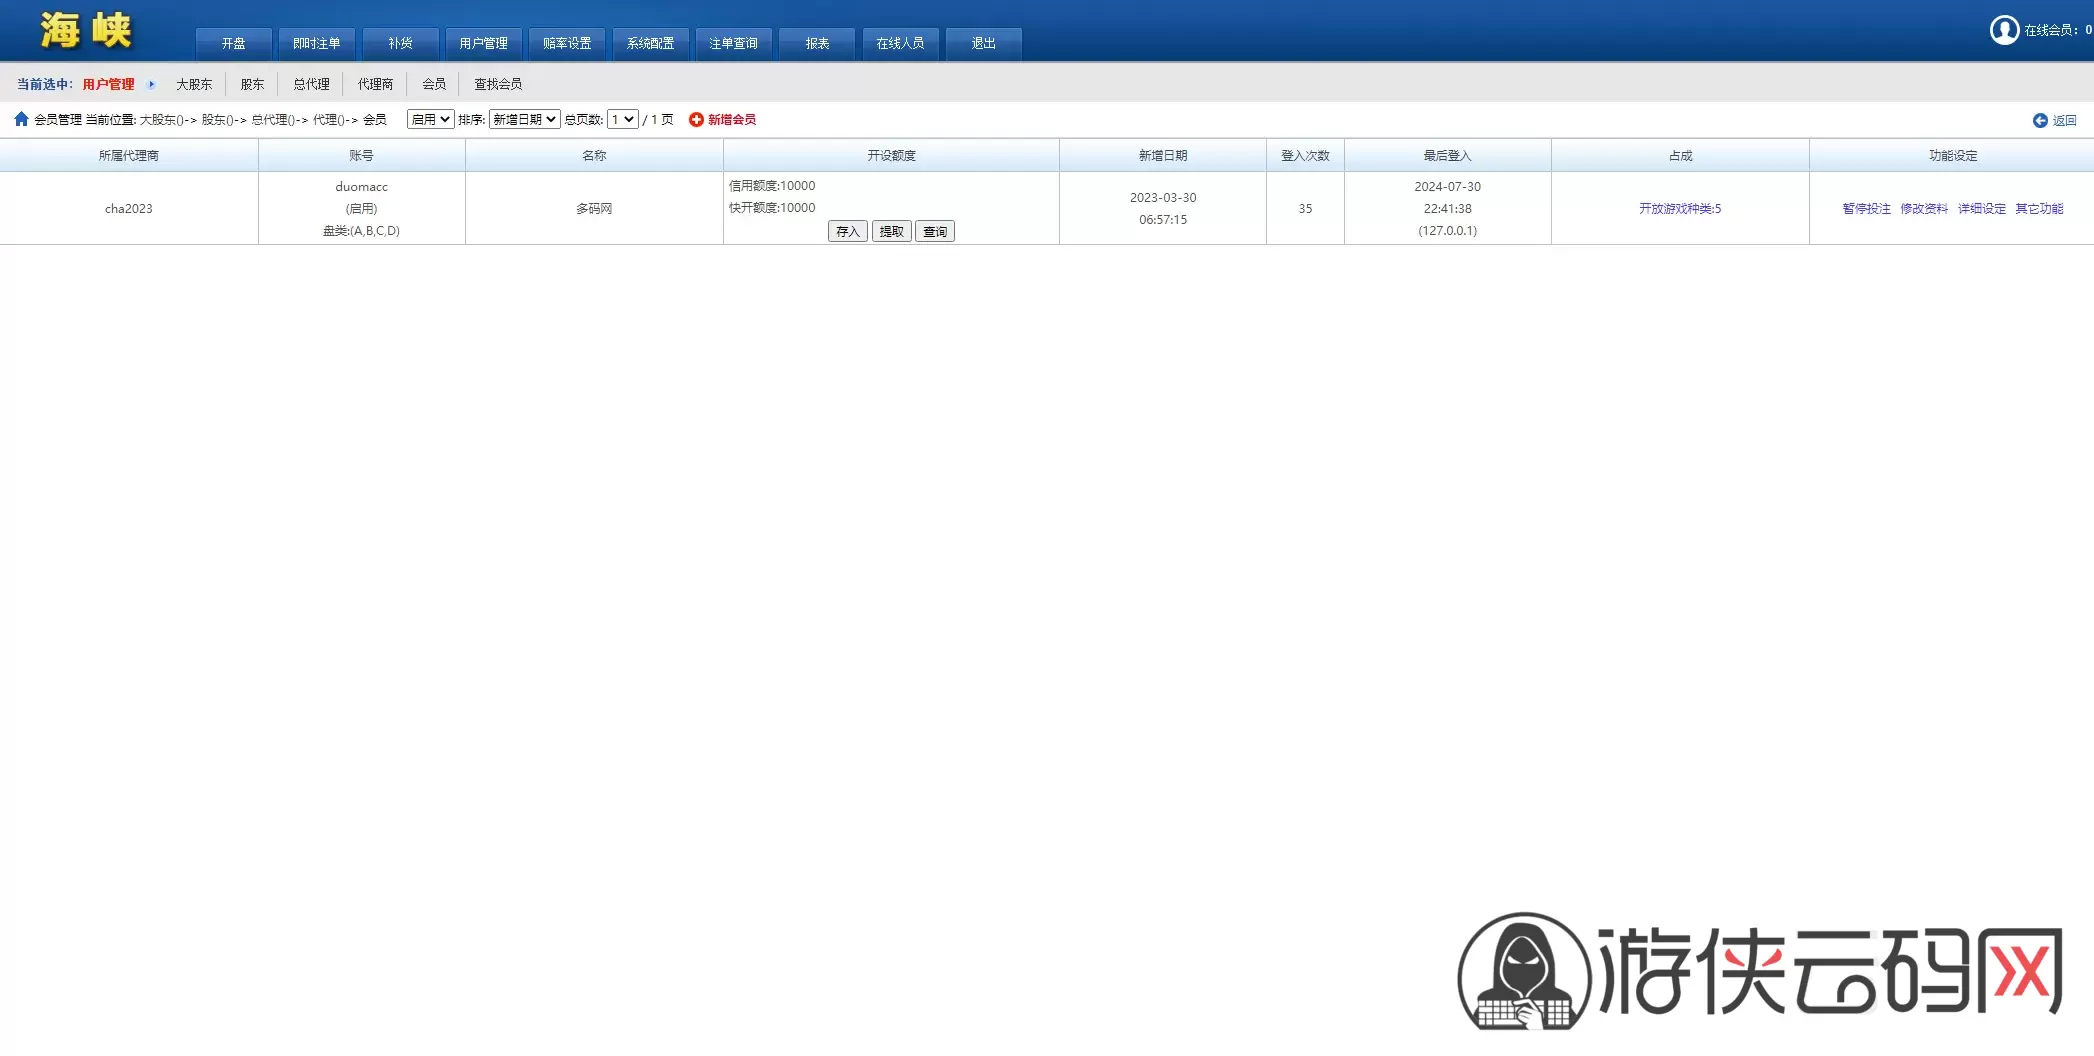
Task: Open the 报表 menu
Action: 818,44
